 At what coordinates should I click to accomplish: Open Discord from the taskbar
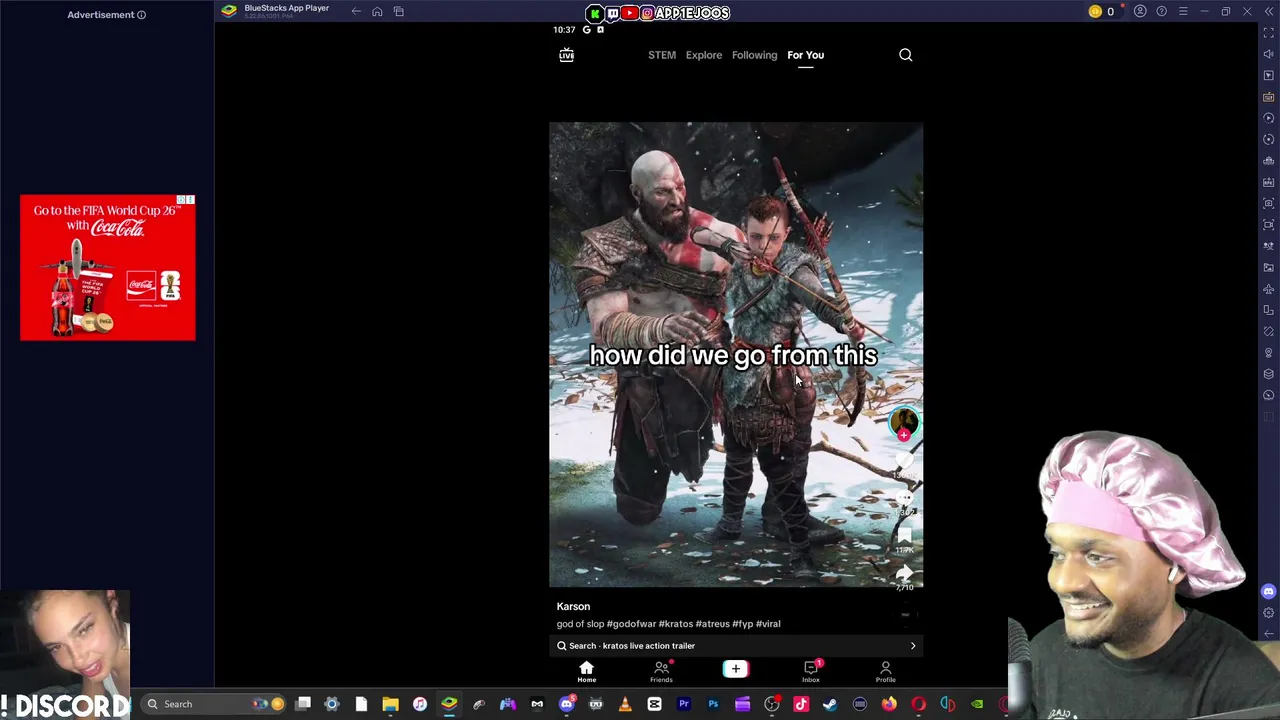[x=566, y=704]
